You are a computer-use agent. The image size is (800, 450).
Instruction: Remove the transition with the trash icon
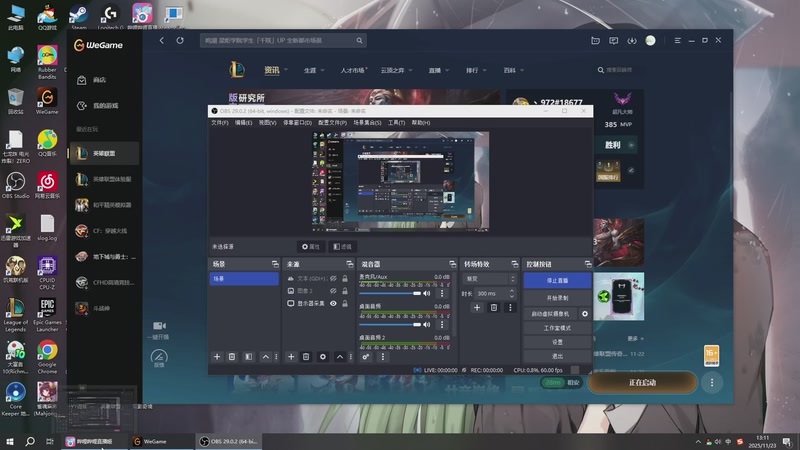pyautogui.click(x=493, y=308)
